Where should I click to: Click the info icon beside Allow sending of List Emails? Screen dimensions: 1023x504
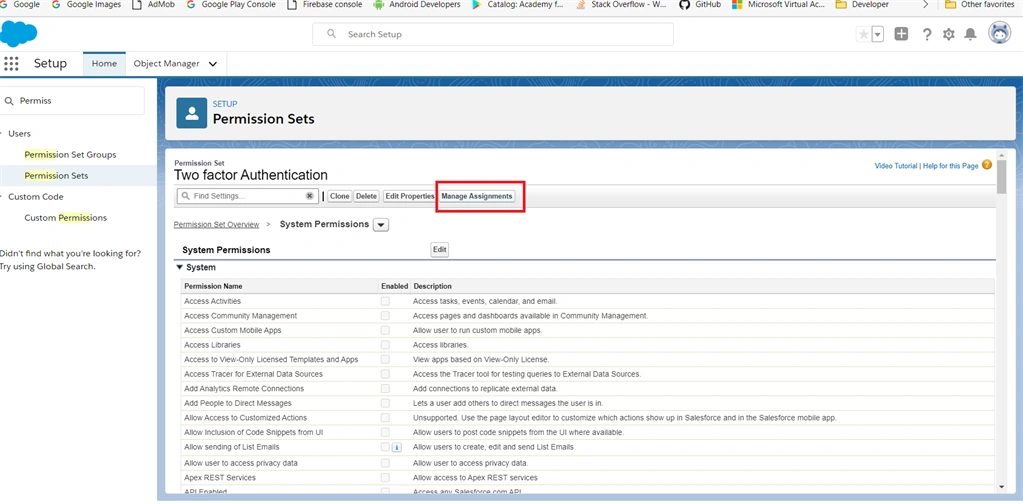(397, 447)
